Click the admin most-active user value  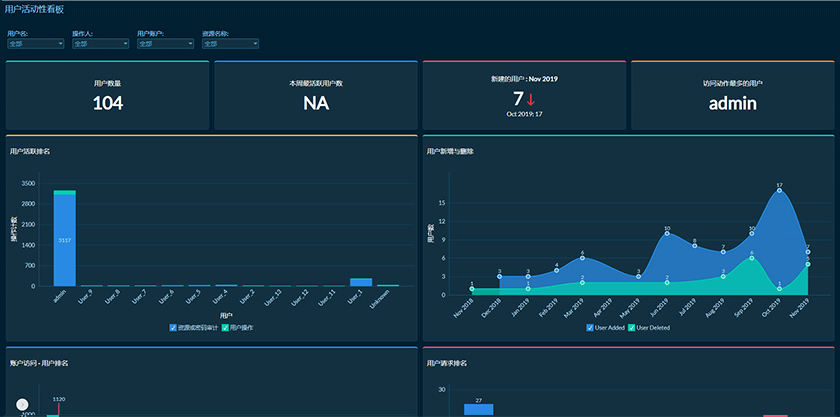click(732, 102)
